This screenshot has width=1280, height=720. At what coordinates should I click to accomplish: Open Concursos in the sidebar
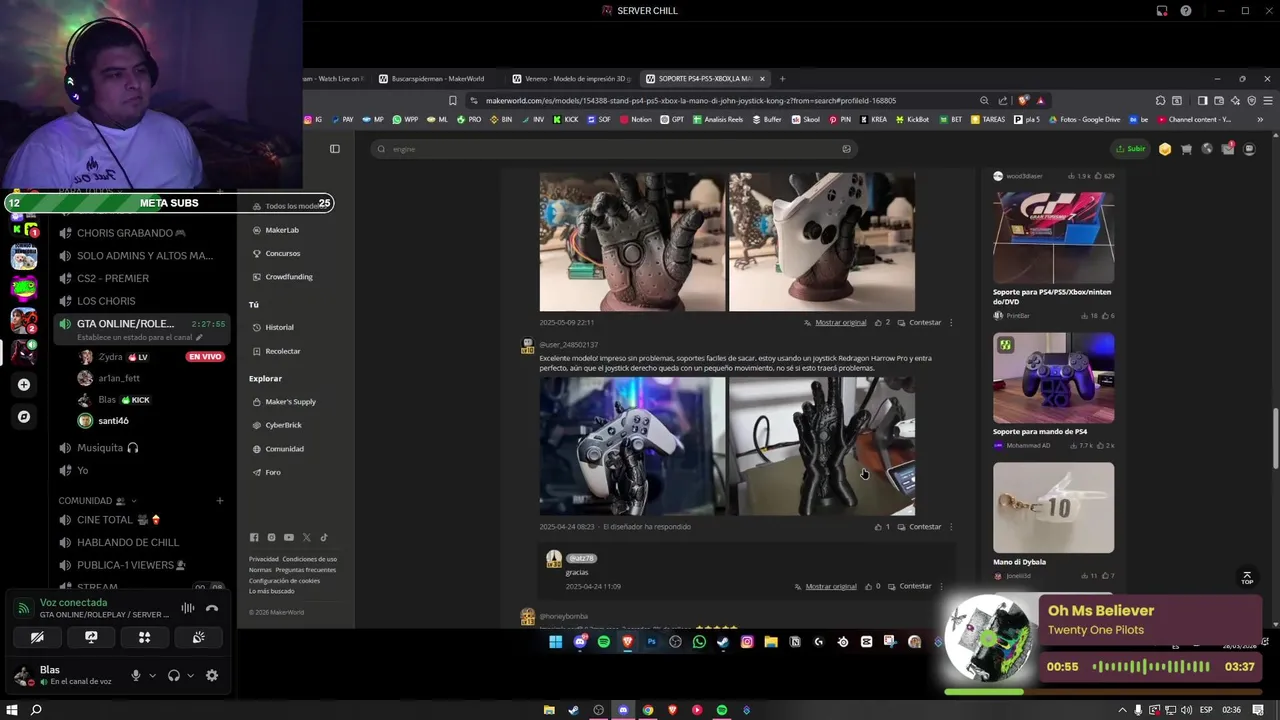pyautogui.click(x=283, y=253)
